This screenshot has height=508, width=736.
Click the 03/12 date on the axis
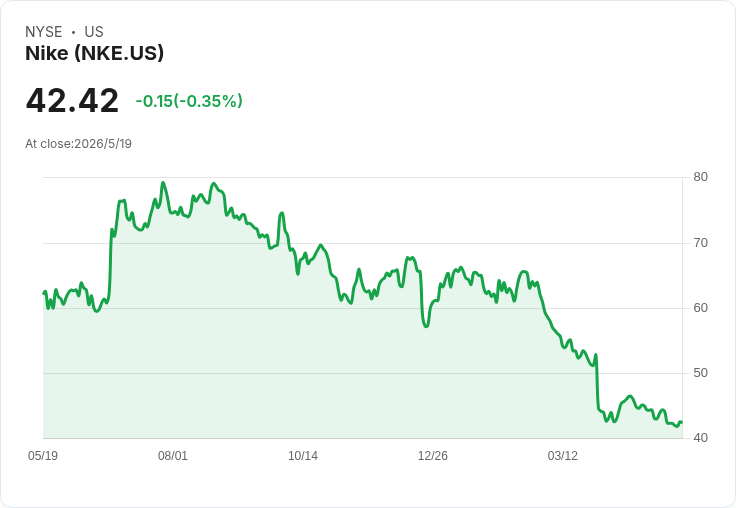point(563,455)
